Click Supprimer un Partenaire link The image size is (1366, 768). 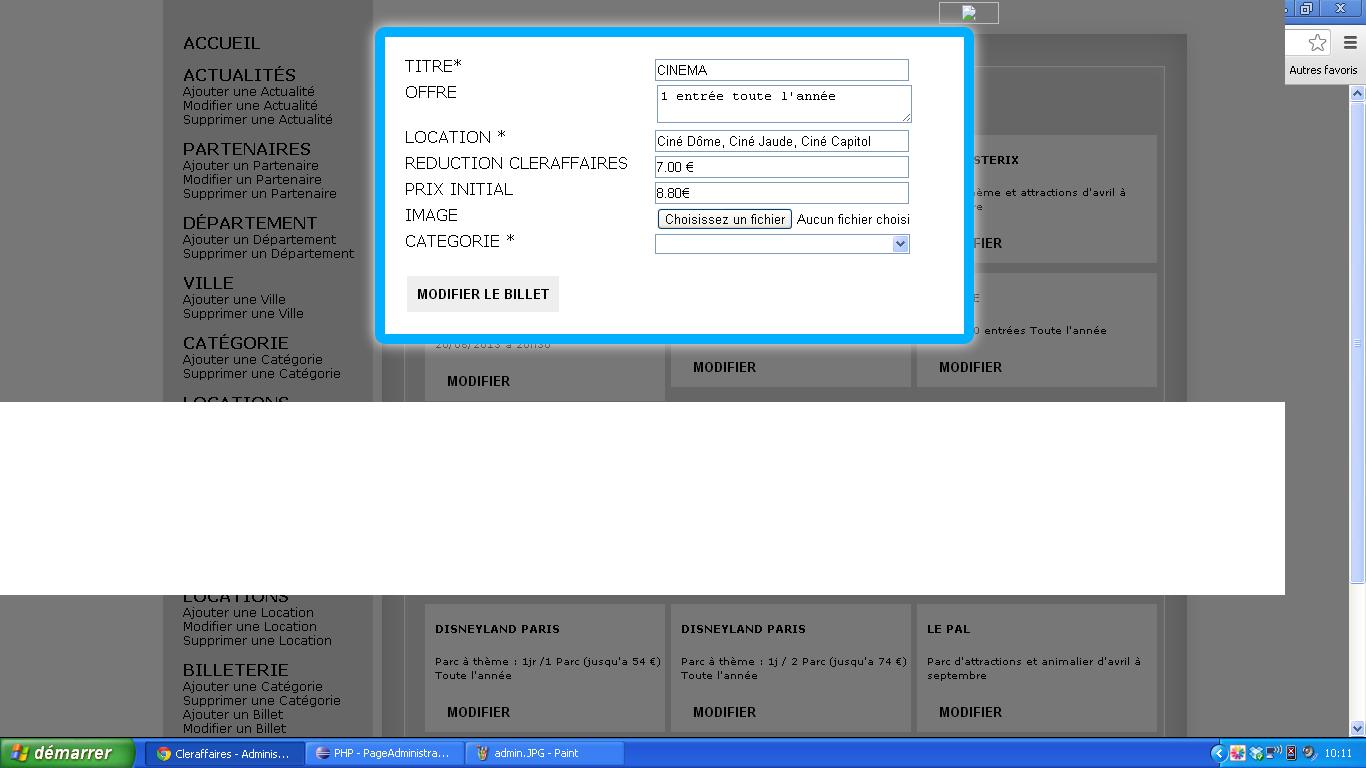(x=259, y=193)
